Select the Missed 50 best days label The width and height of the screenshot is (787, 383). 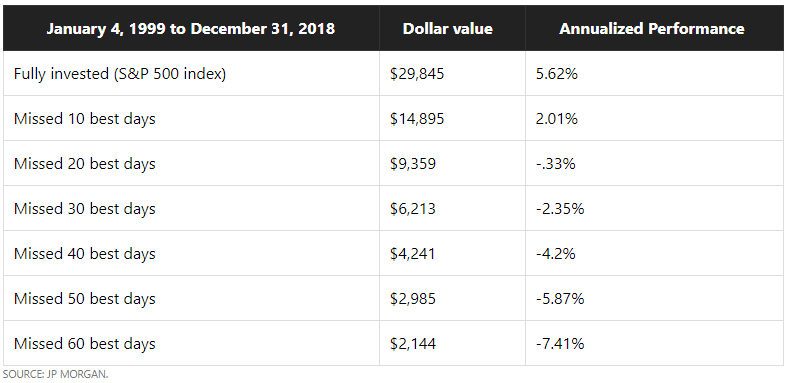click(x=84, y=299)
